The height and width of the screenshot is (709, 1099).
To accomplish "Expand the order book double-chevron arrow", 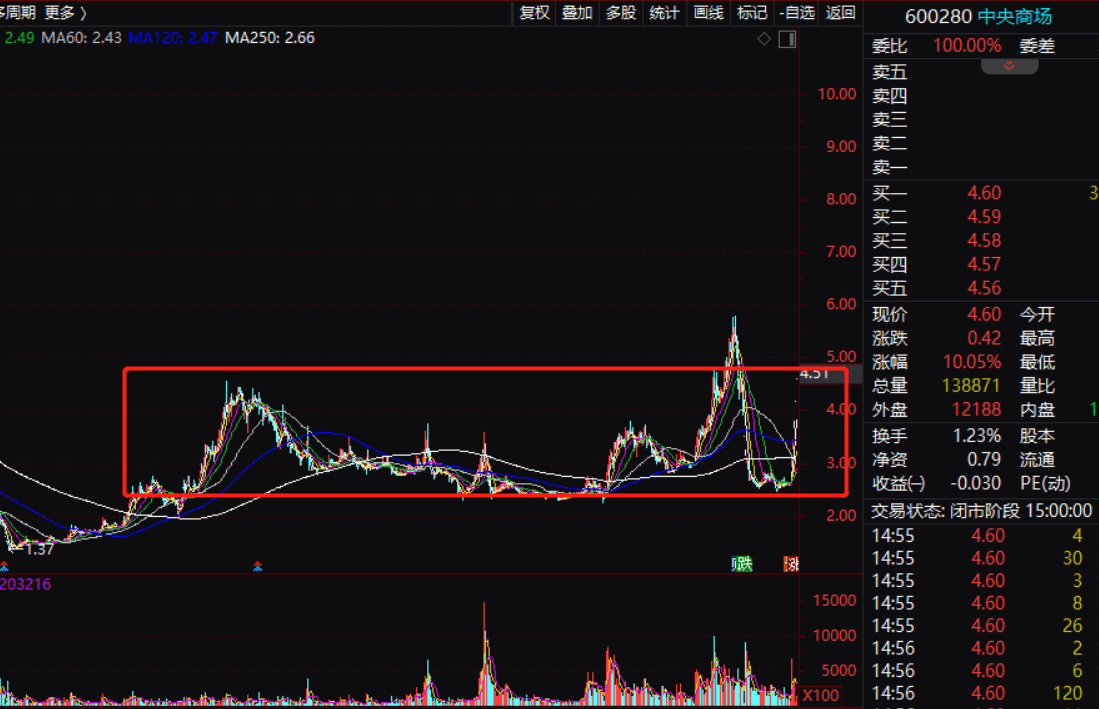I will [x=1009, y=66].
